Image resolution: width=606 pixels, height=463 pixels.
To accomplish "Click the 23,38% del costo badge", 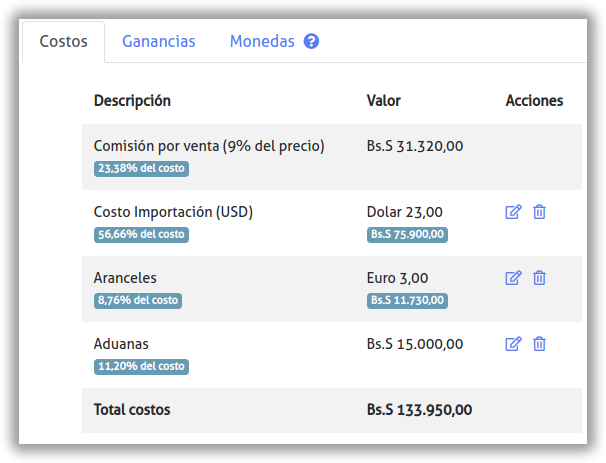I will pyautogui.click(x=141, y=169).
